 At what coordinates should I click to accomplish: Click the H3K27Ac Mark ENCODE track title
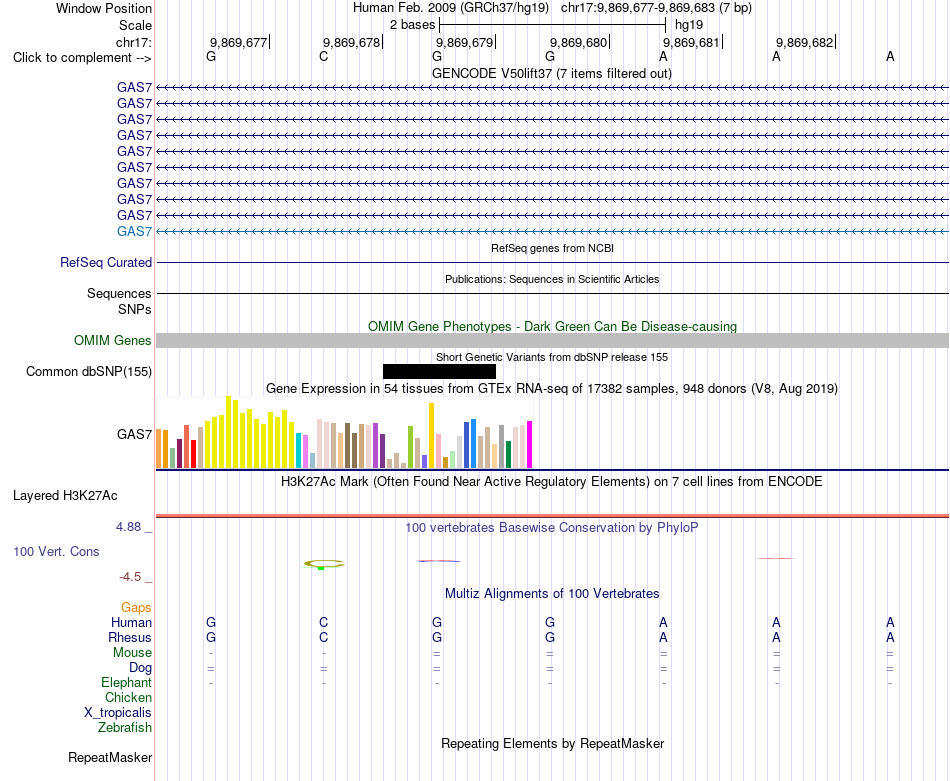tap(552, 482)
